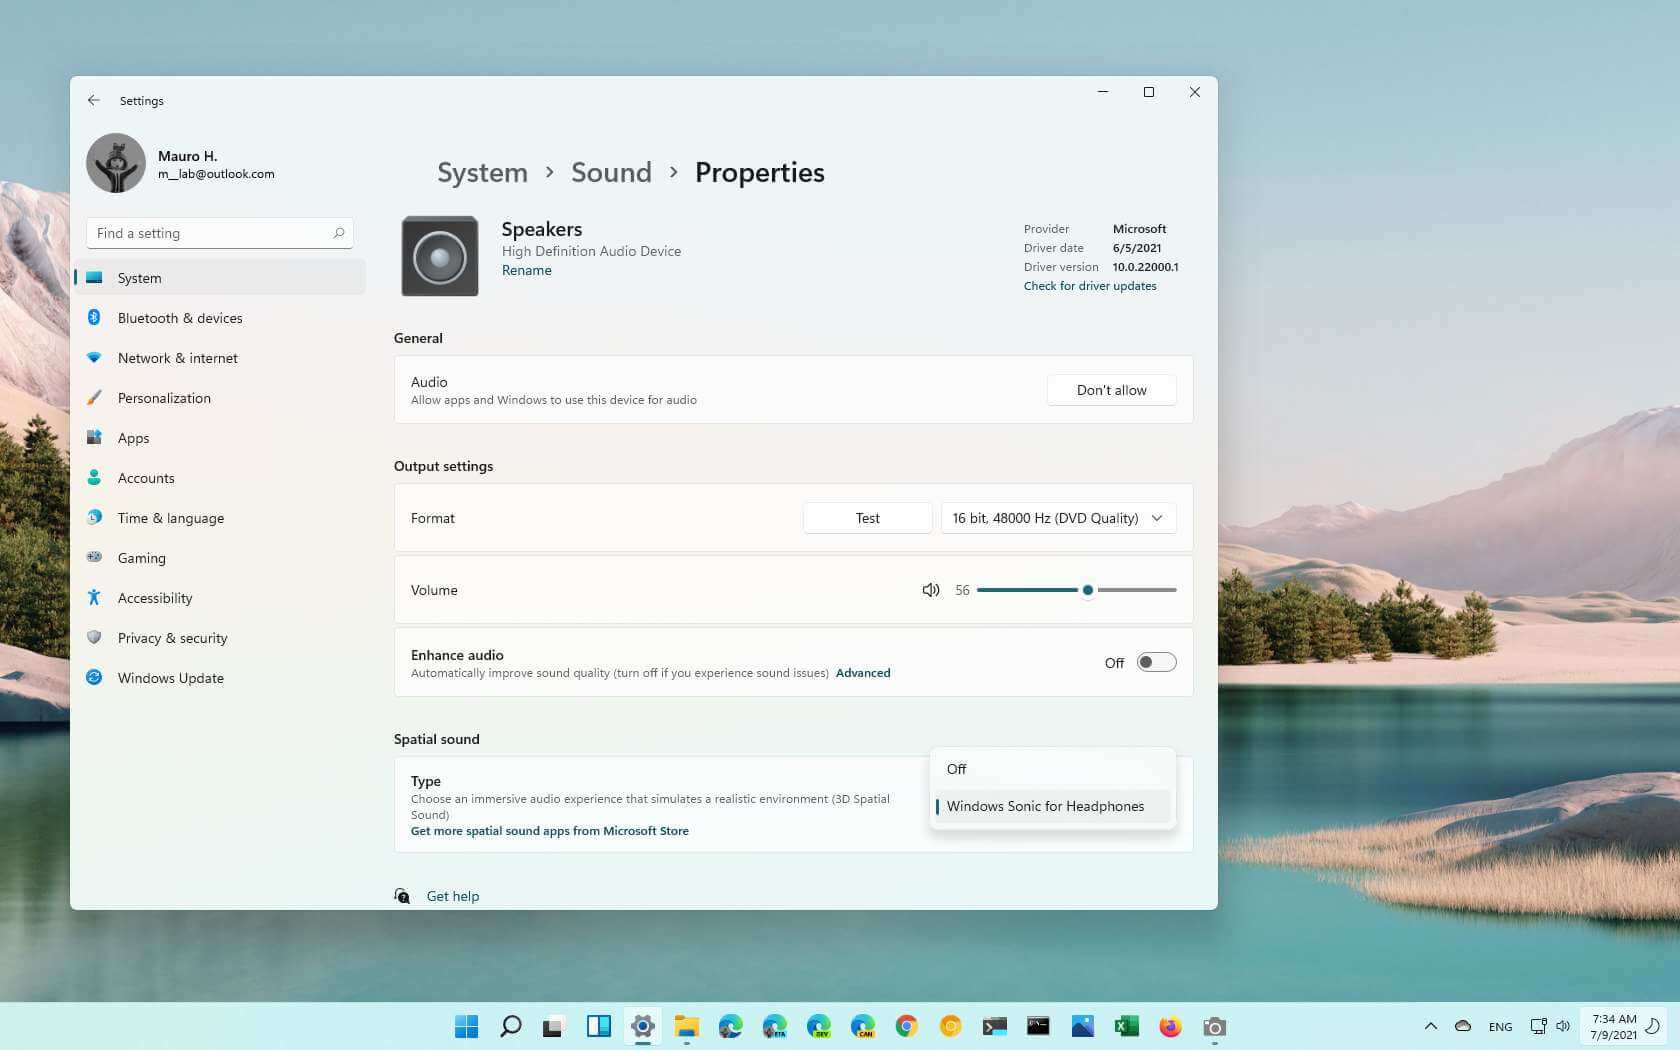This screenshot has height=1050, width=1680.
Task: Click the Don't allow audio button
Action: (1111, 390)
